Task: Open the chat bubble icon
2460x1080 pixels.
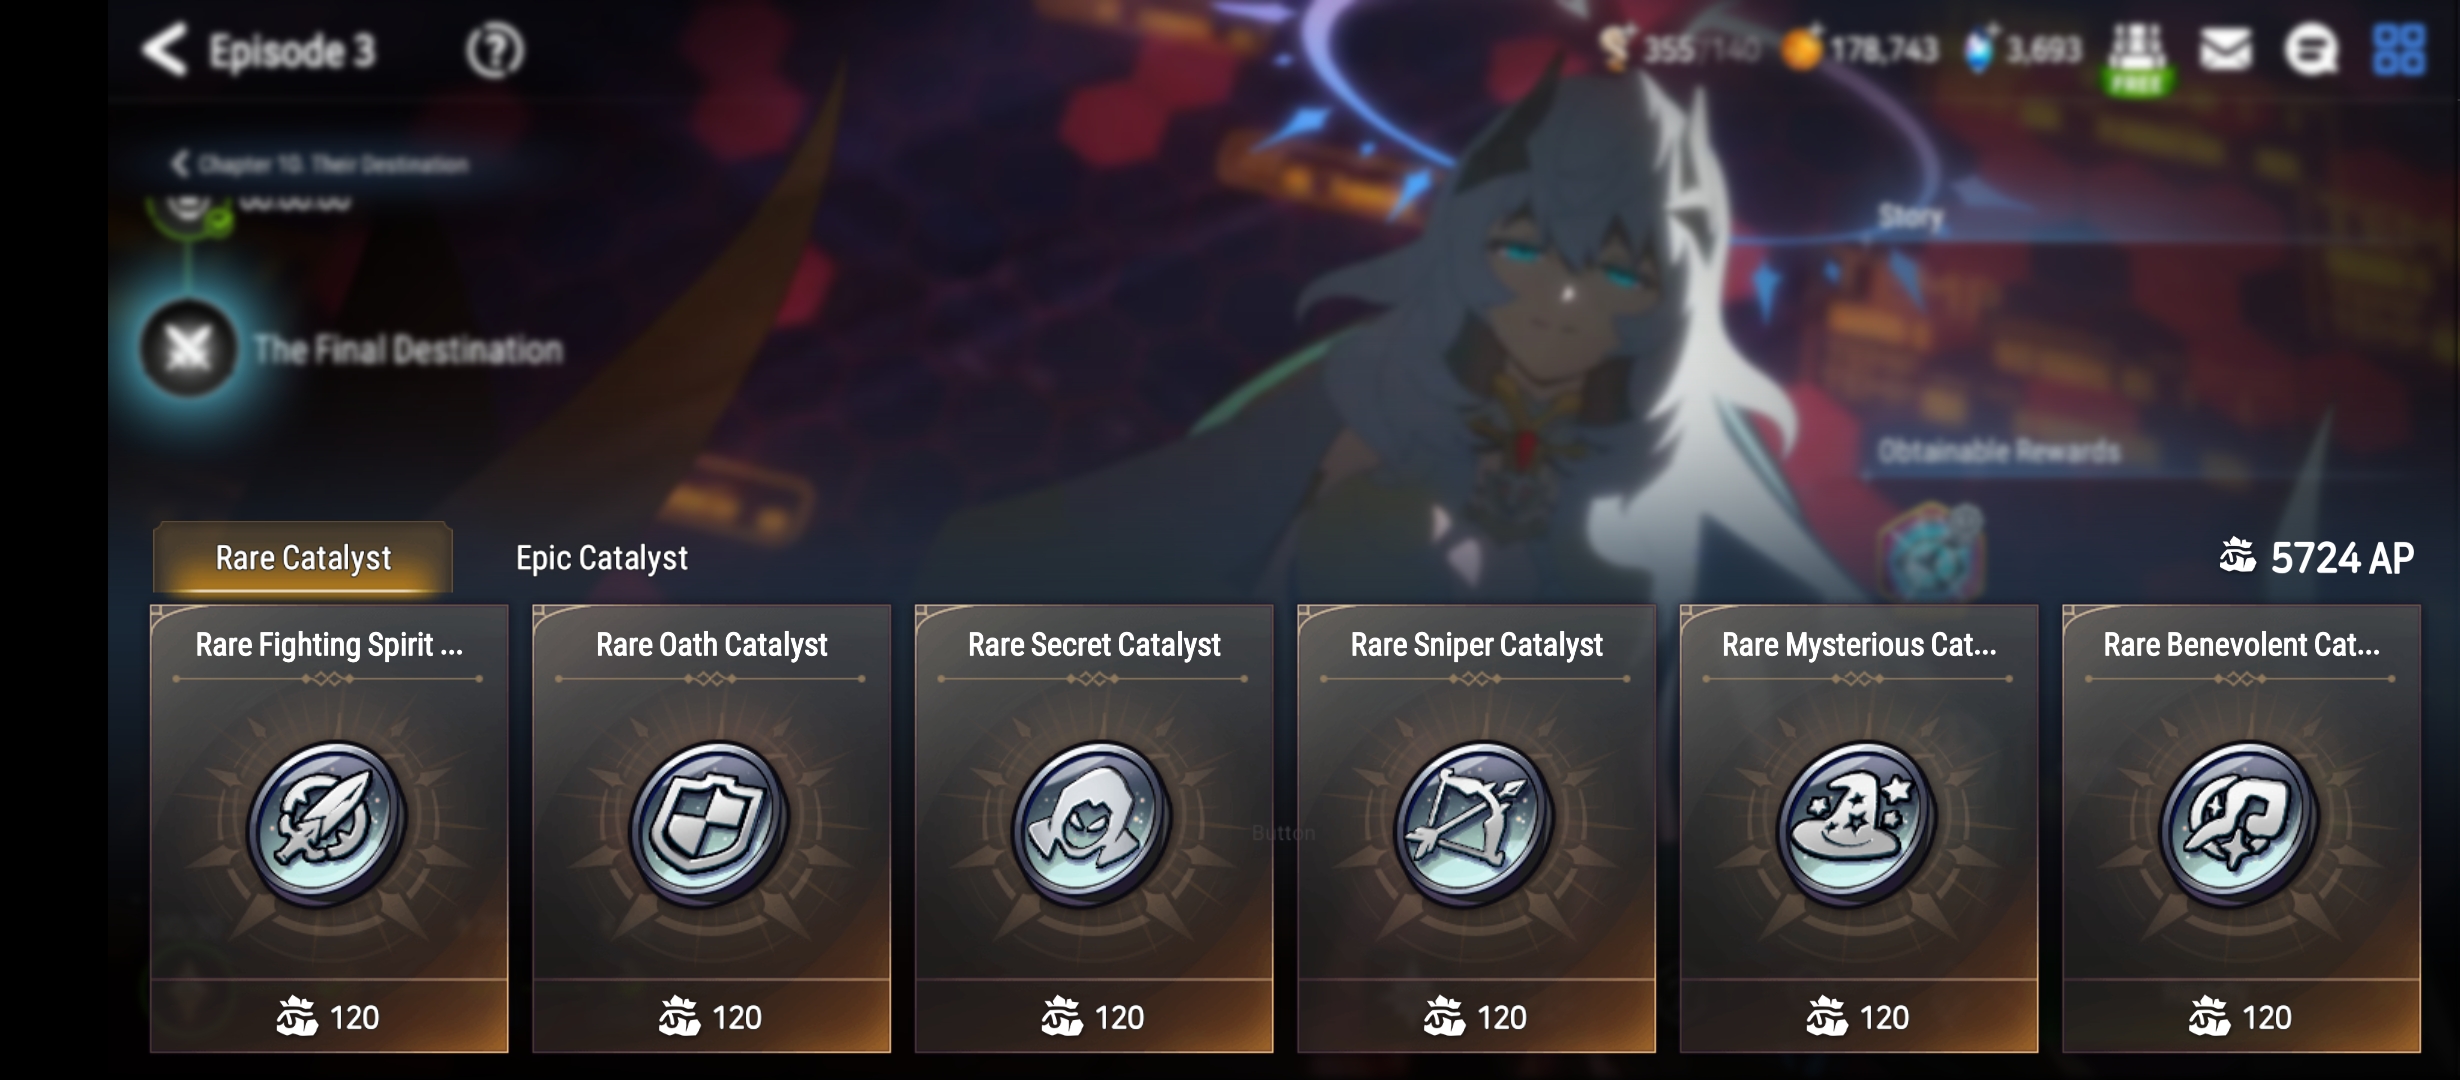Action: click(2311, 49)
